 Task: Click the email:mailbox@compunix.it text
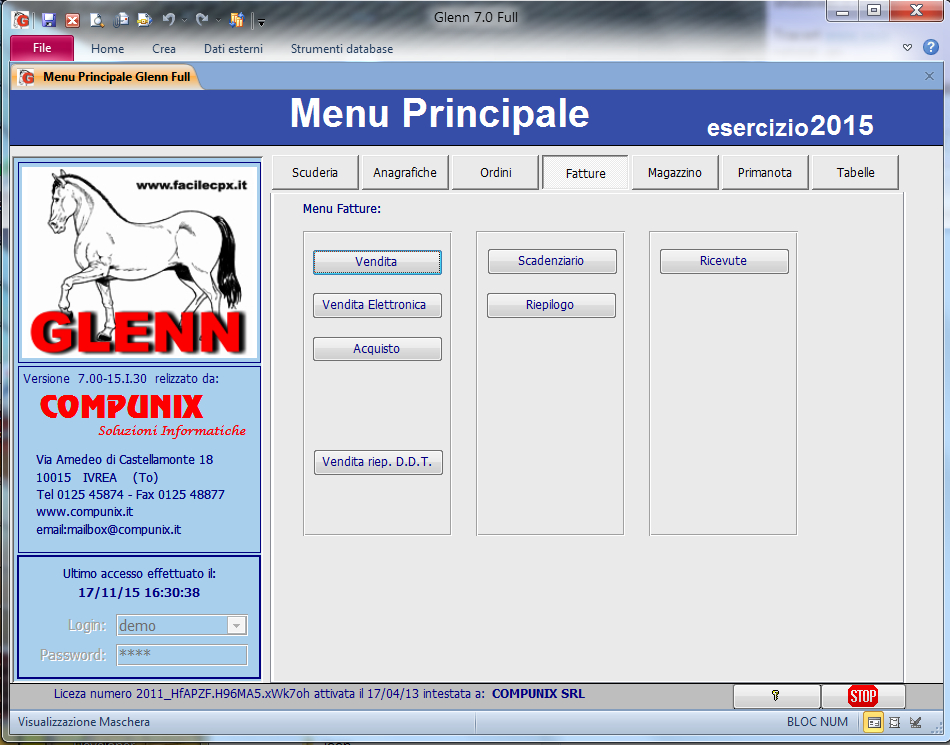108,529
